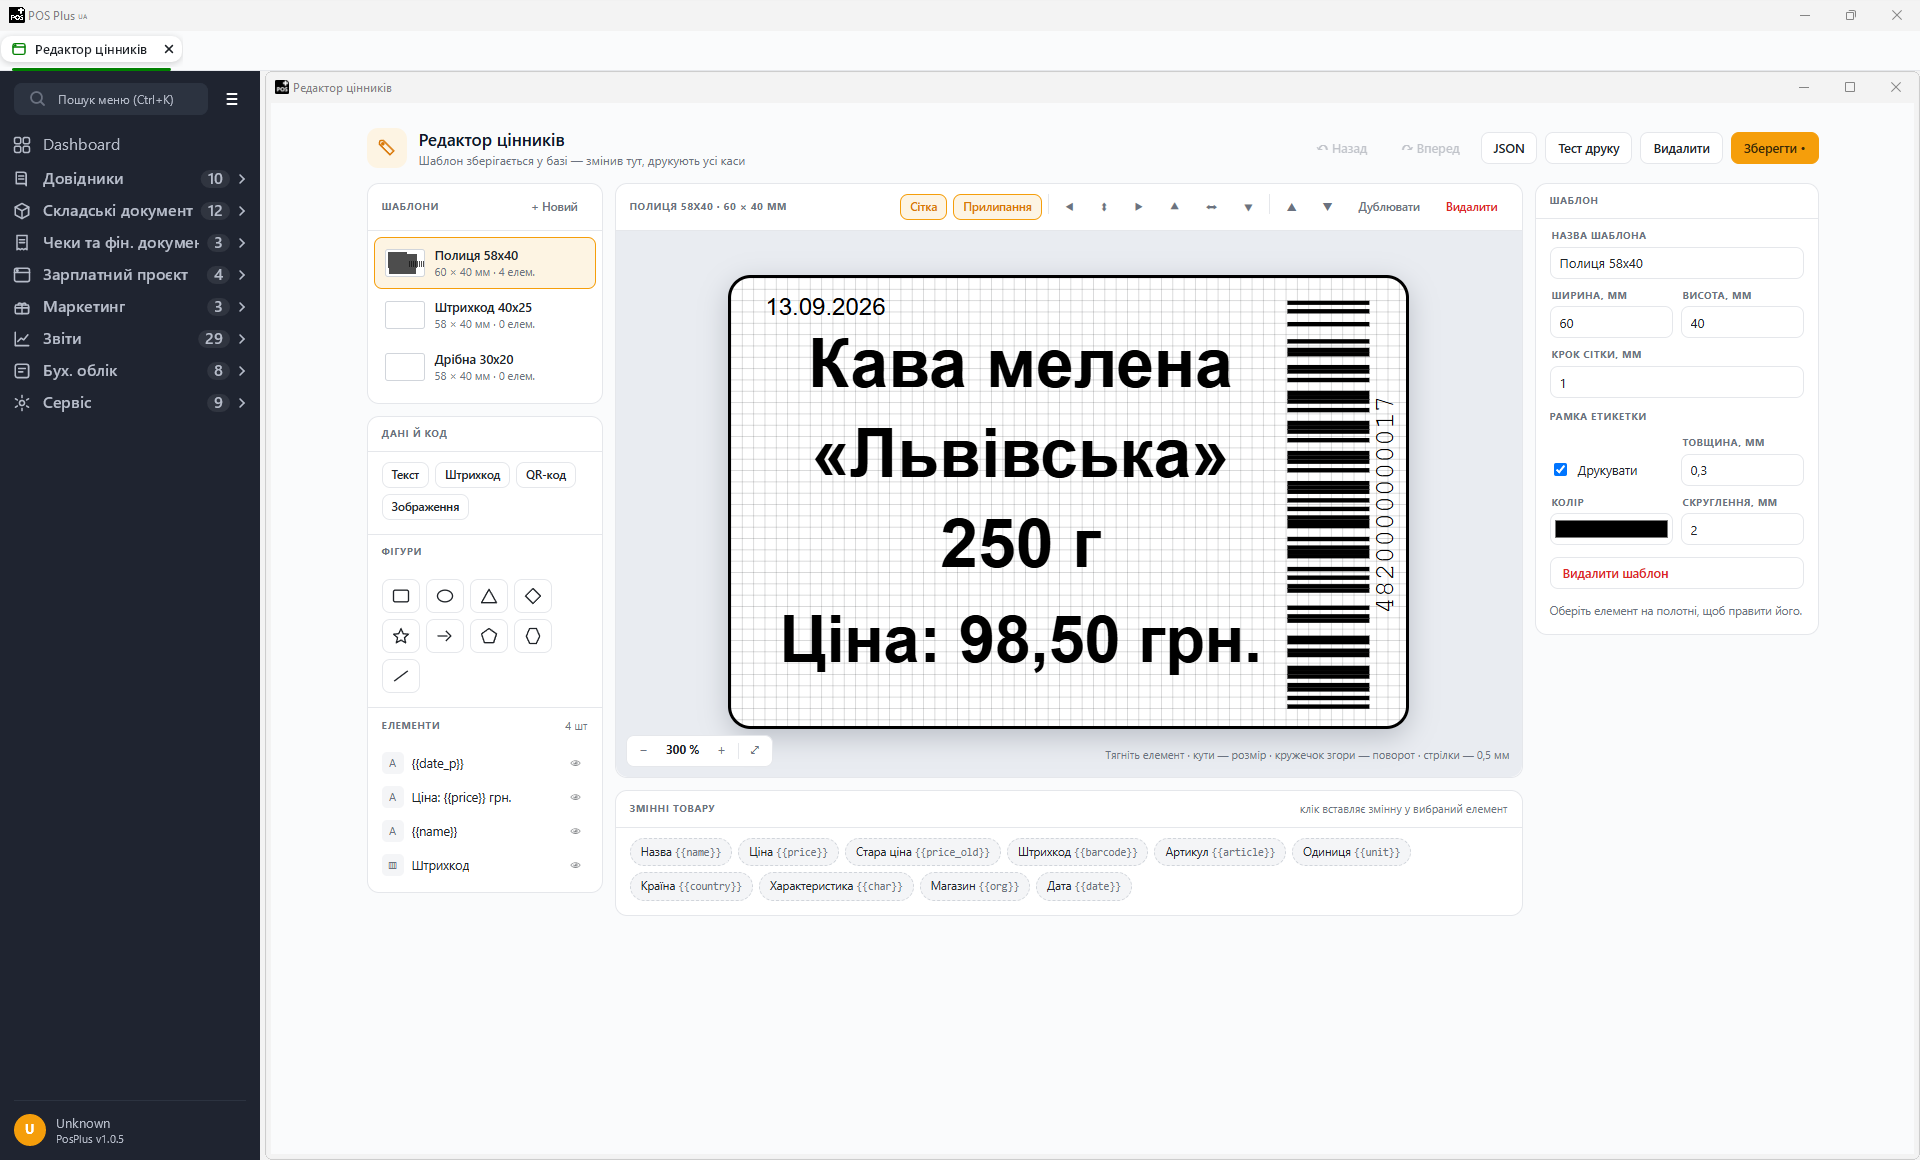Center element with the vertical double-arrow icon
This screenshot has width=1920, height=1160.
[x=1104, y=207]
